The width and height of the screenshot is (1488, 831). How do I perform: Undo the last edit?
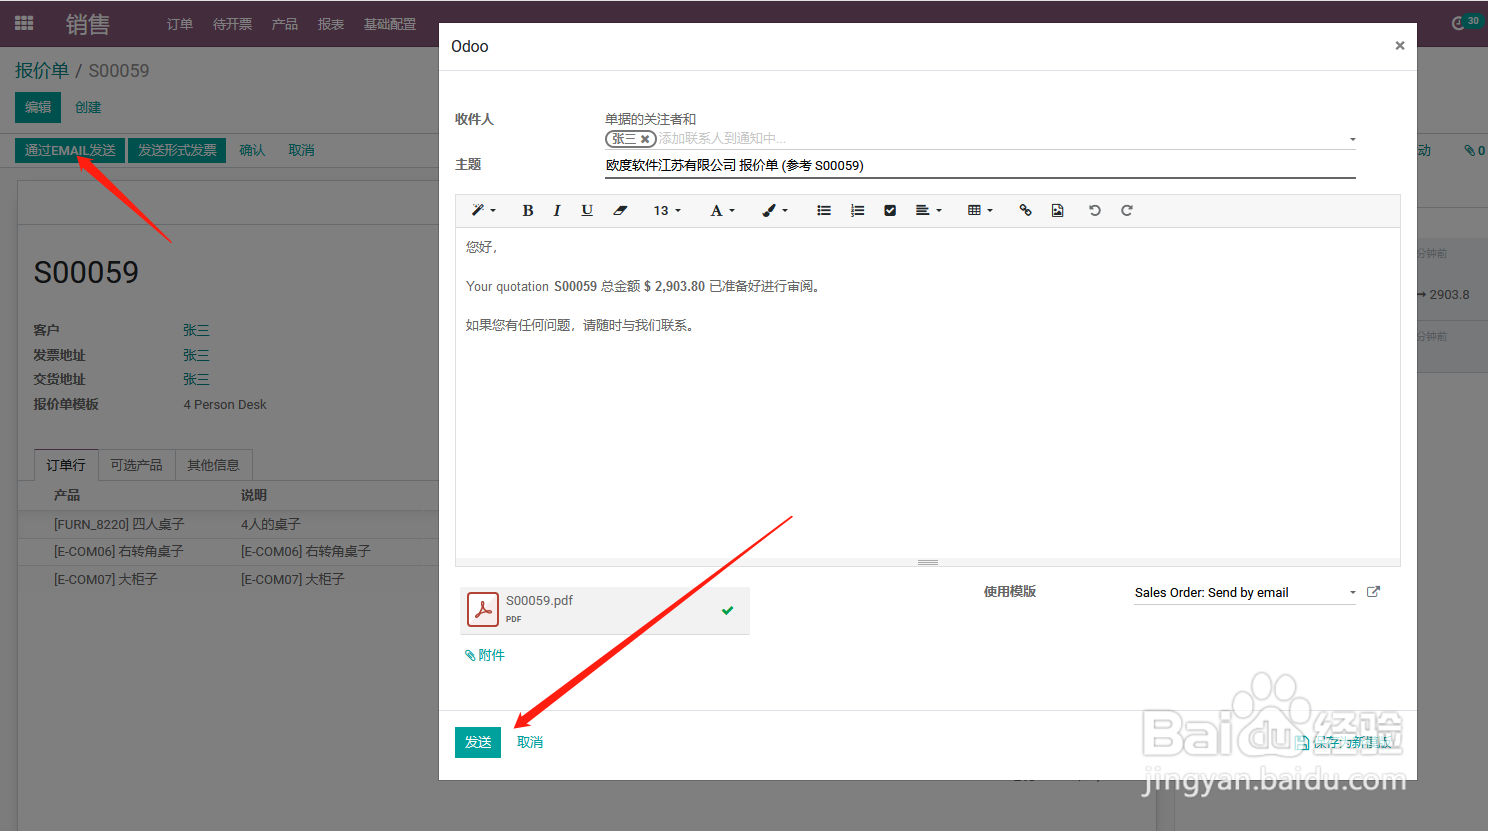tap(1095, 210)
